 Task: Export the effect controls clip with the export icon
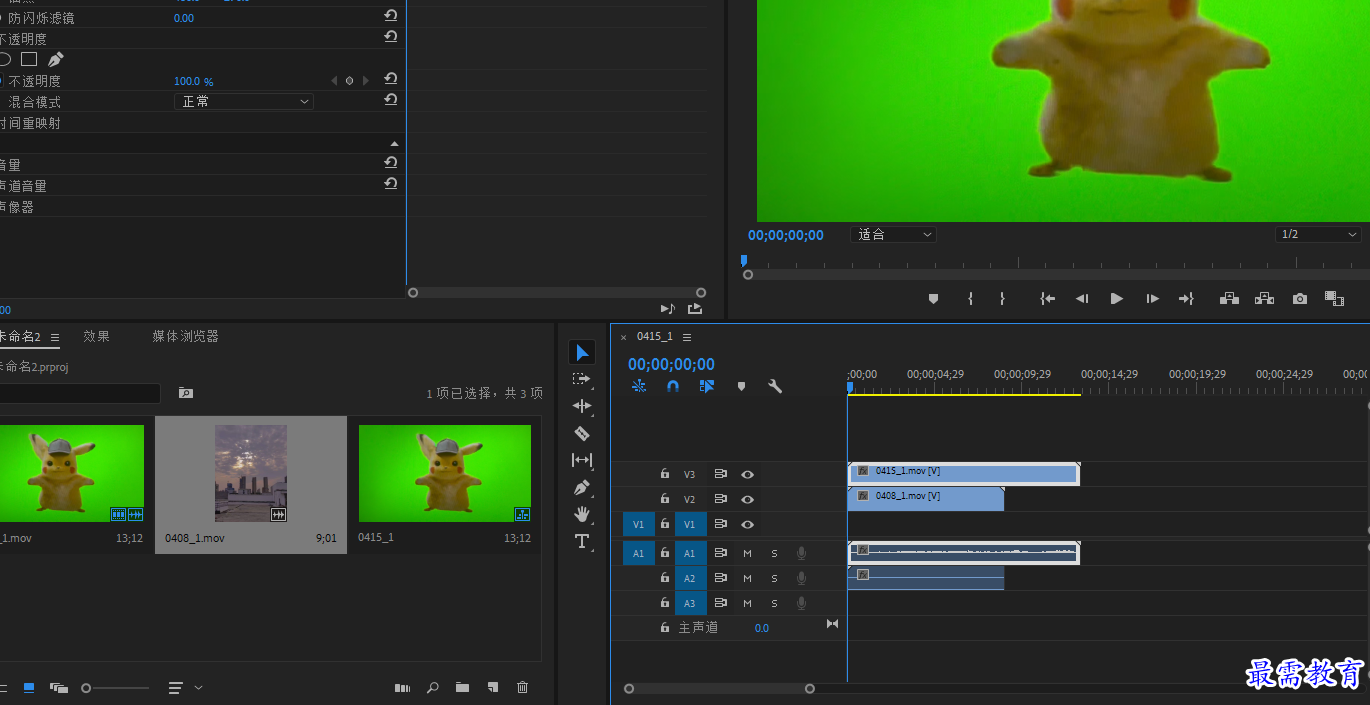695,309
